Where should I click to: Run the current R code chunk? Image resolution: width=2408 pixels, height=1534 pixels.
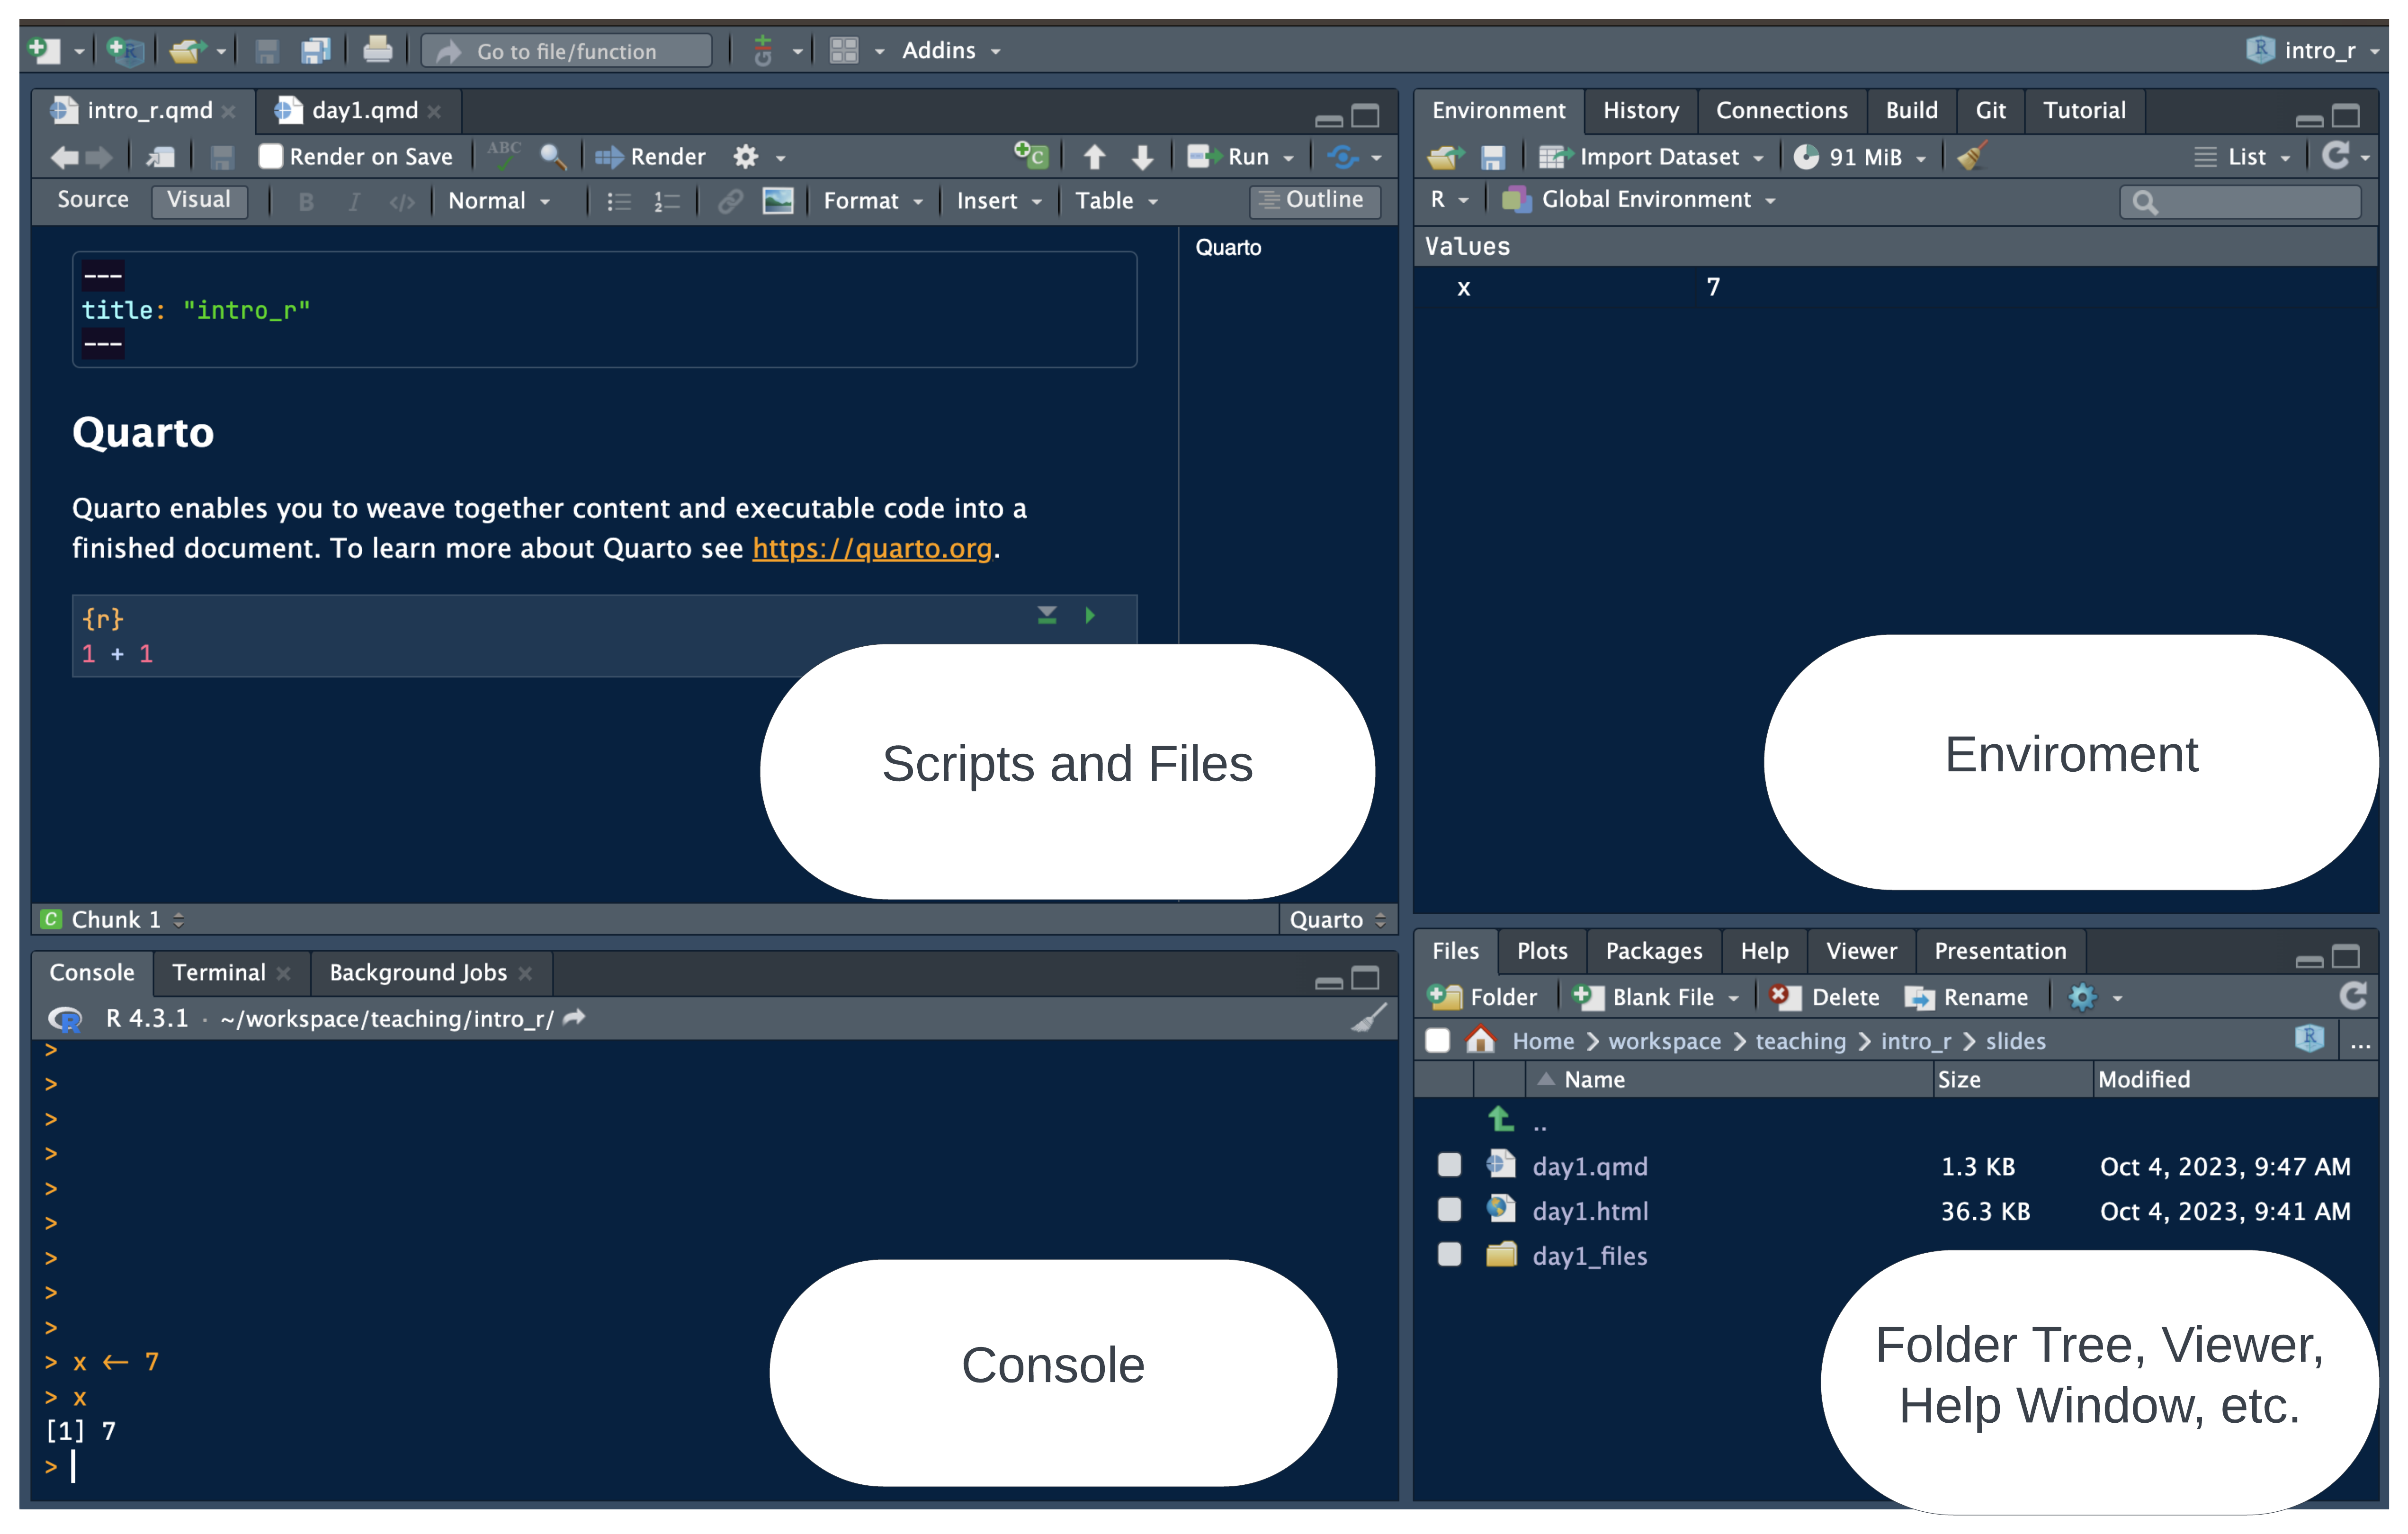(x=1090, y=615)
